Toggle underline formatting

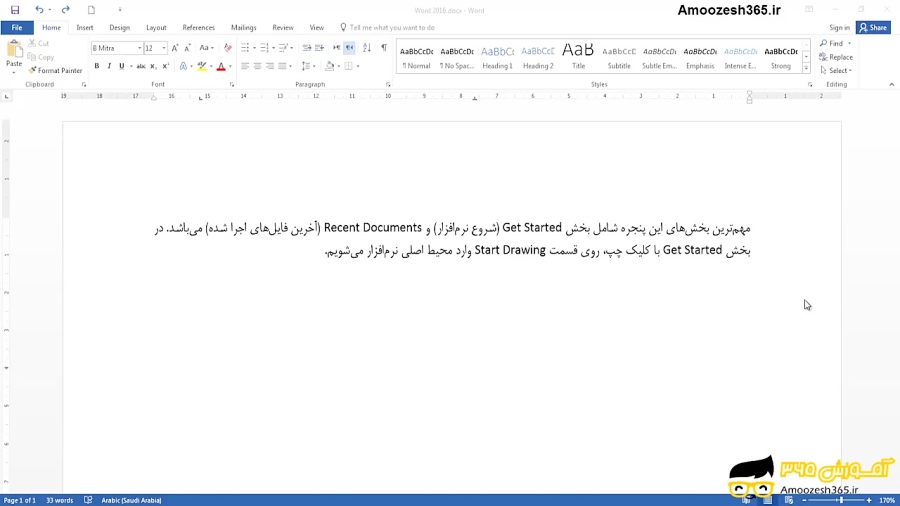tap(122, 66)
